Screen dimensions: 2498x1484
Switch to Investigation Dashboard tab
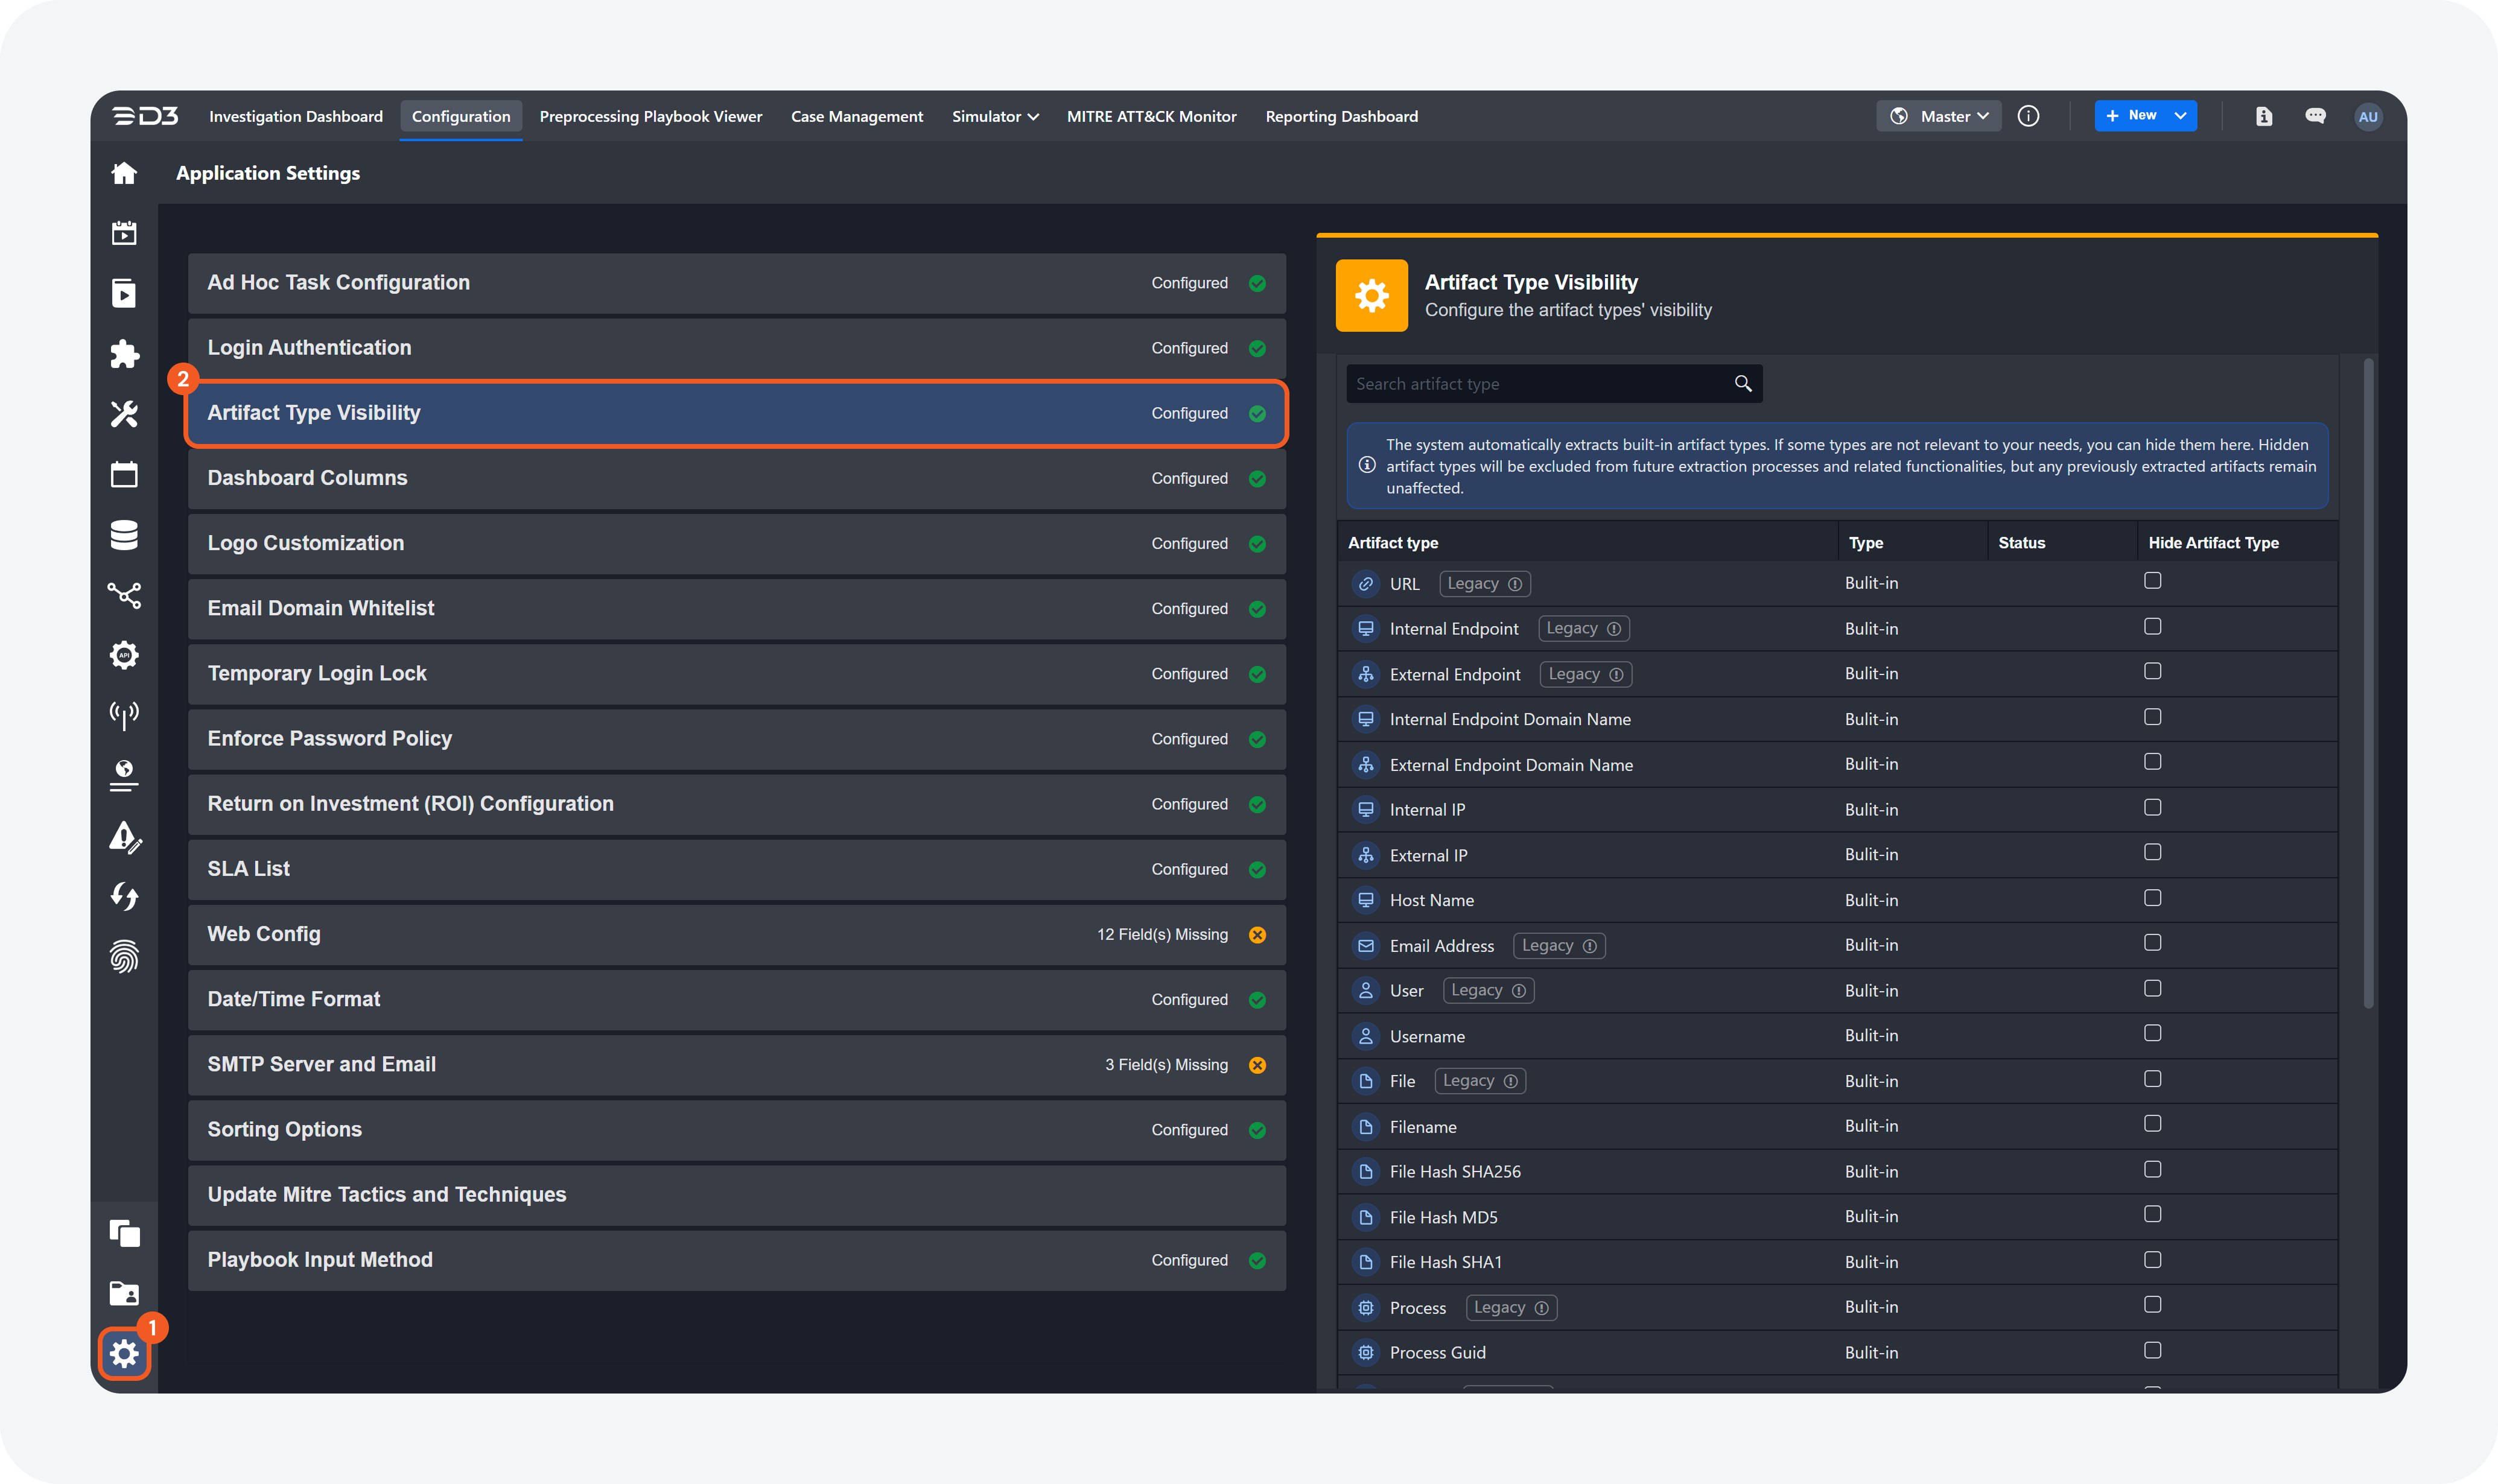tap(296, 116)
